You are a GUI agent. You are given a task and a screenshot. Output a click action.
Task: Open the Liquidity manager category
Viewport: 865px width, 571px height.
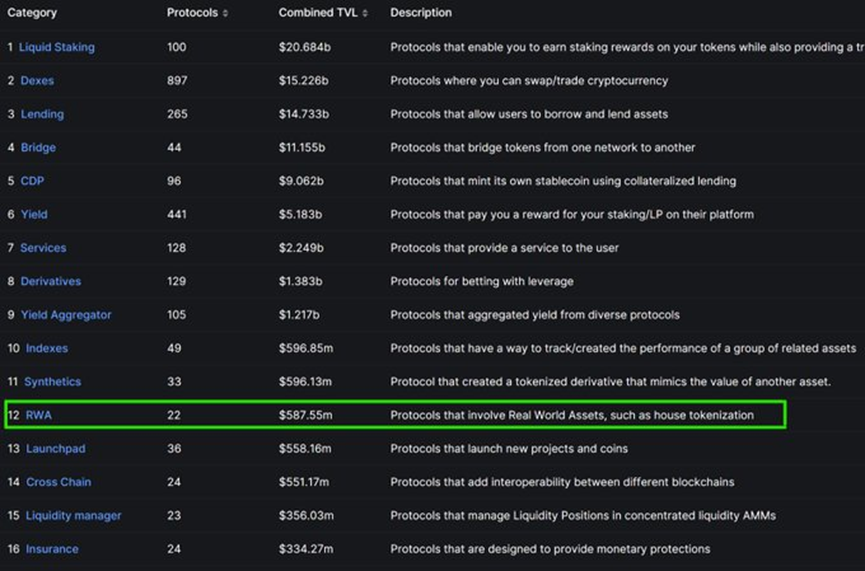click(73, 515)
